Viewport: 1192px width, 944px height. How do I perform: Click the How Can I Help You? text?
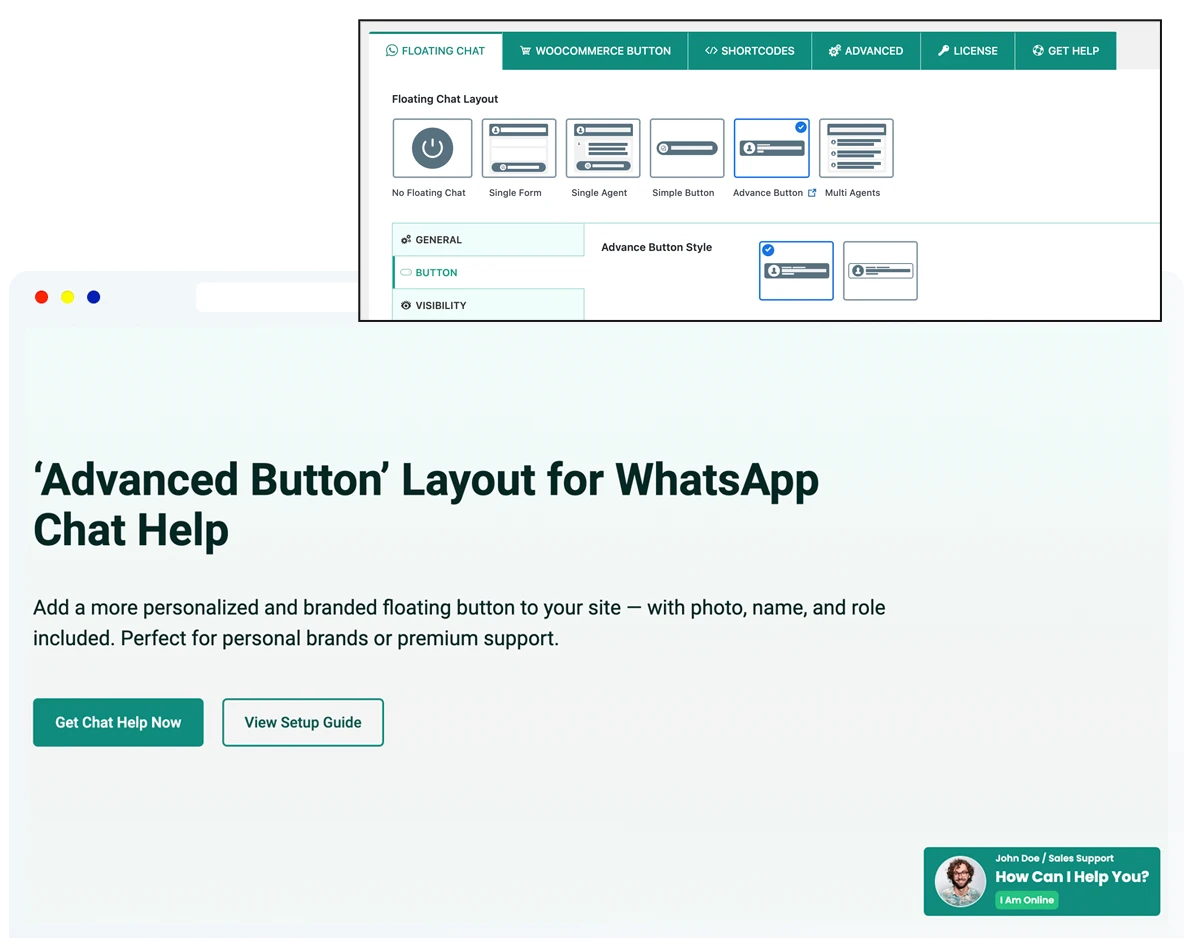[1072, 876]
